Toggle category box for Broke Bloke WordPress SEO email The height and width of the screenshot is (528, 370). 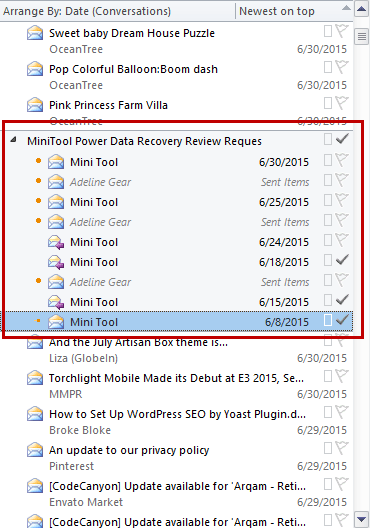(328, 412)
